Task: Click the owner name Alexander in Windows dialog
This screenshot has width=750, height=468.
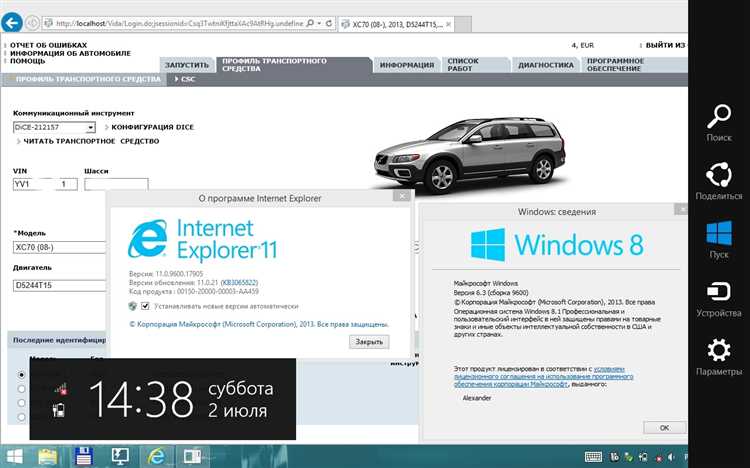Action: [476, 398]
